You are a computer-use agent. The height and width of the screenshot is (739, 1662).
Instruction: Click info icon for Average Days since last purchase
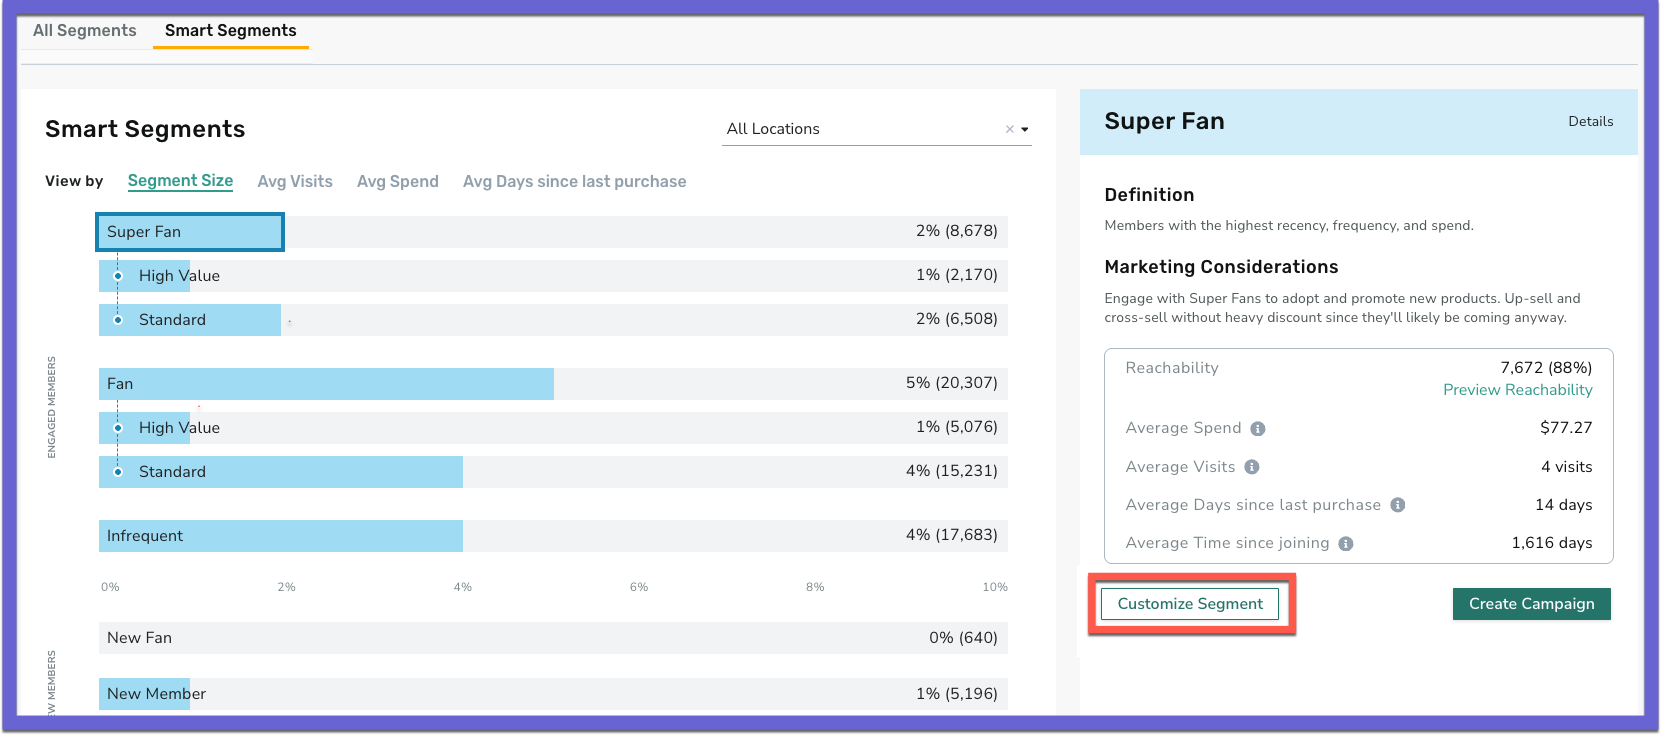(x=1398, y=505)
